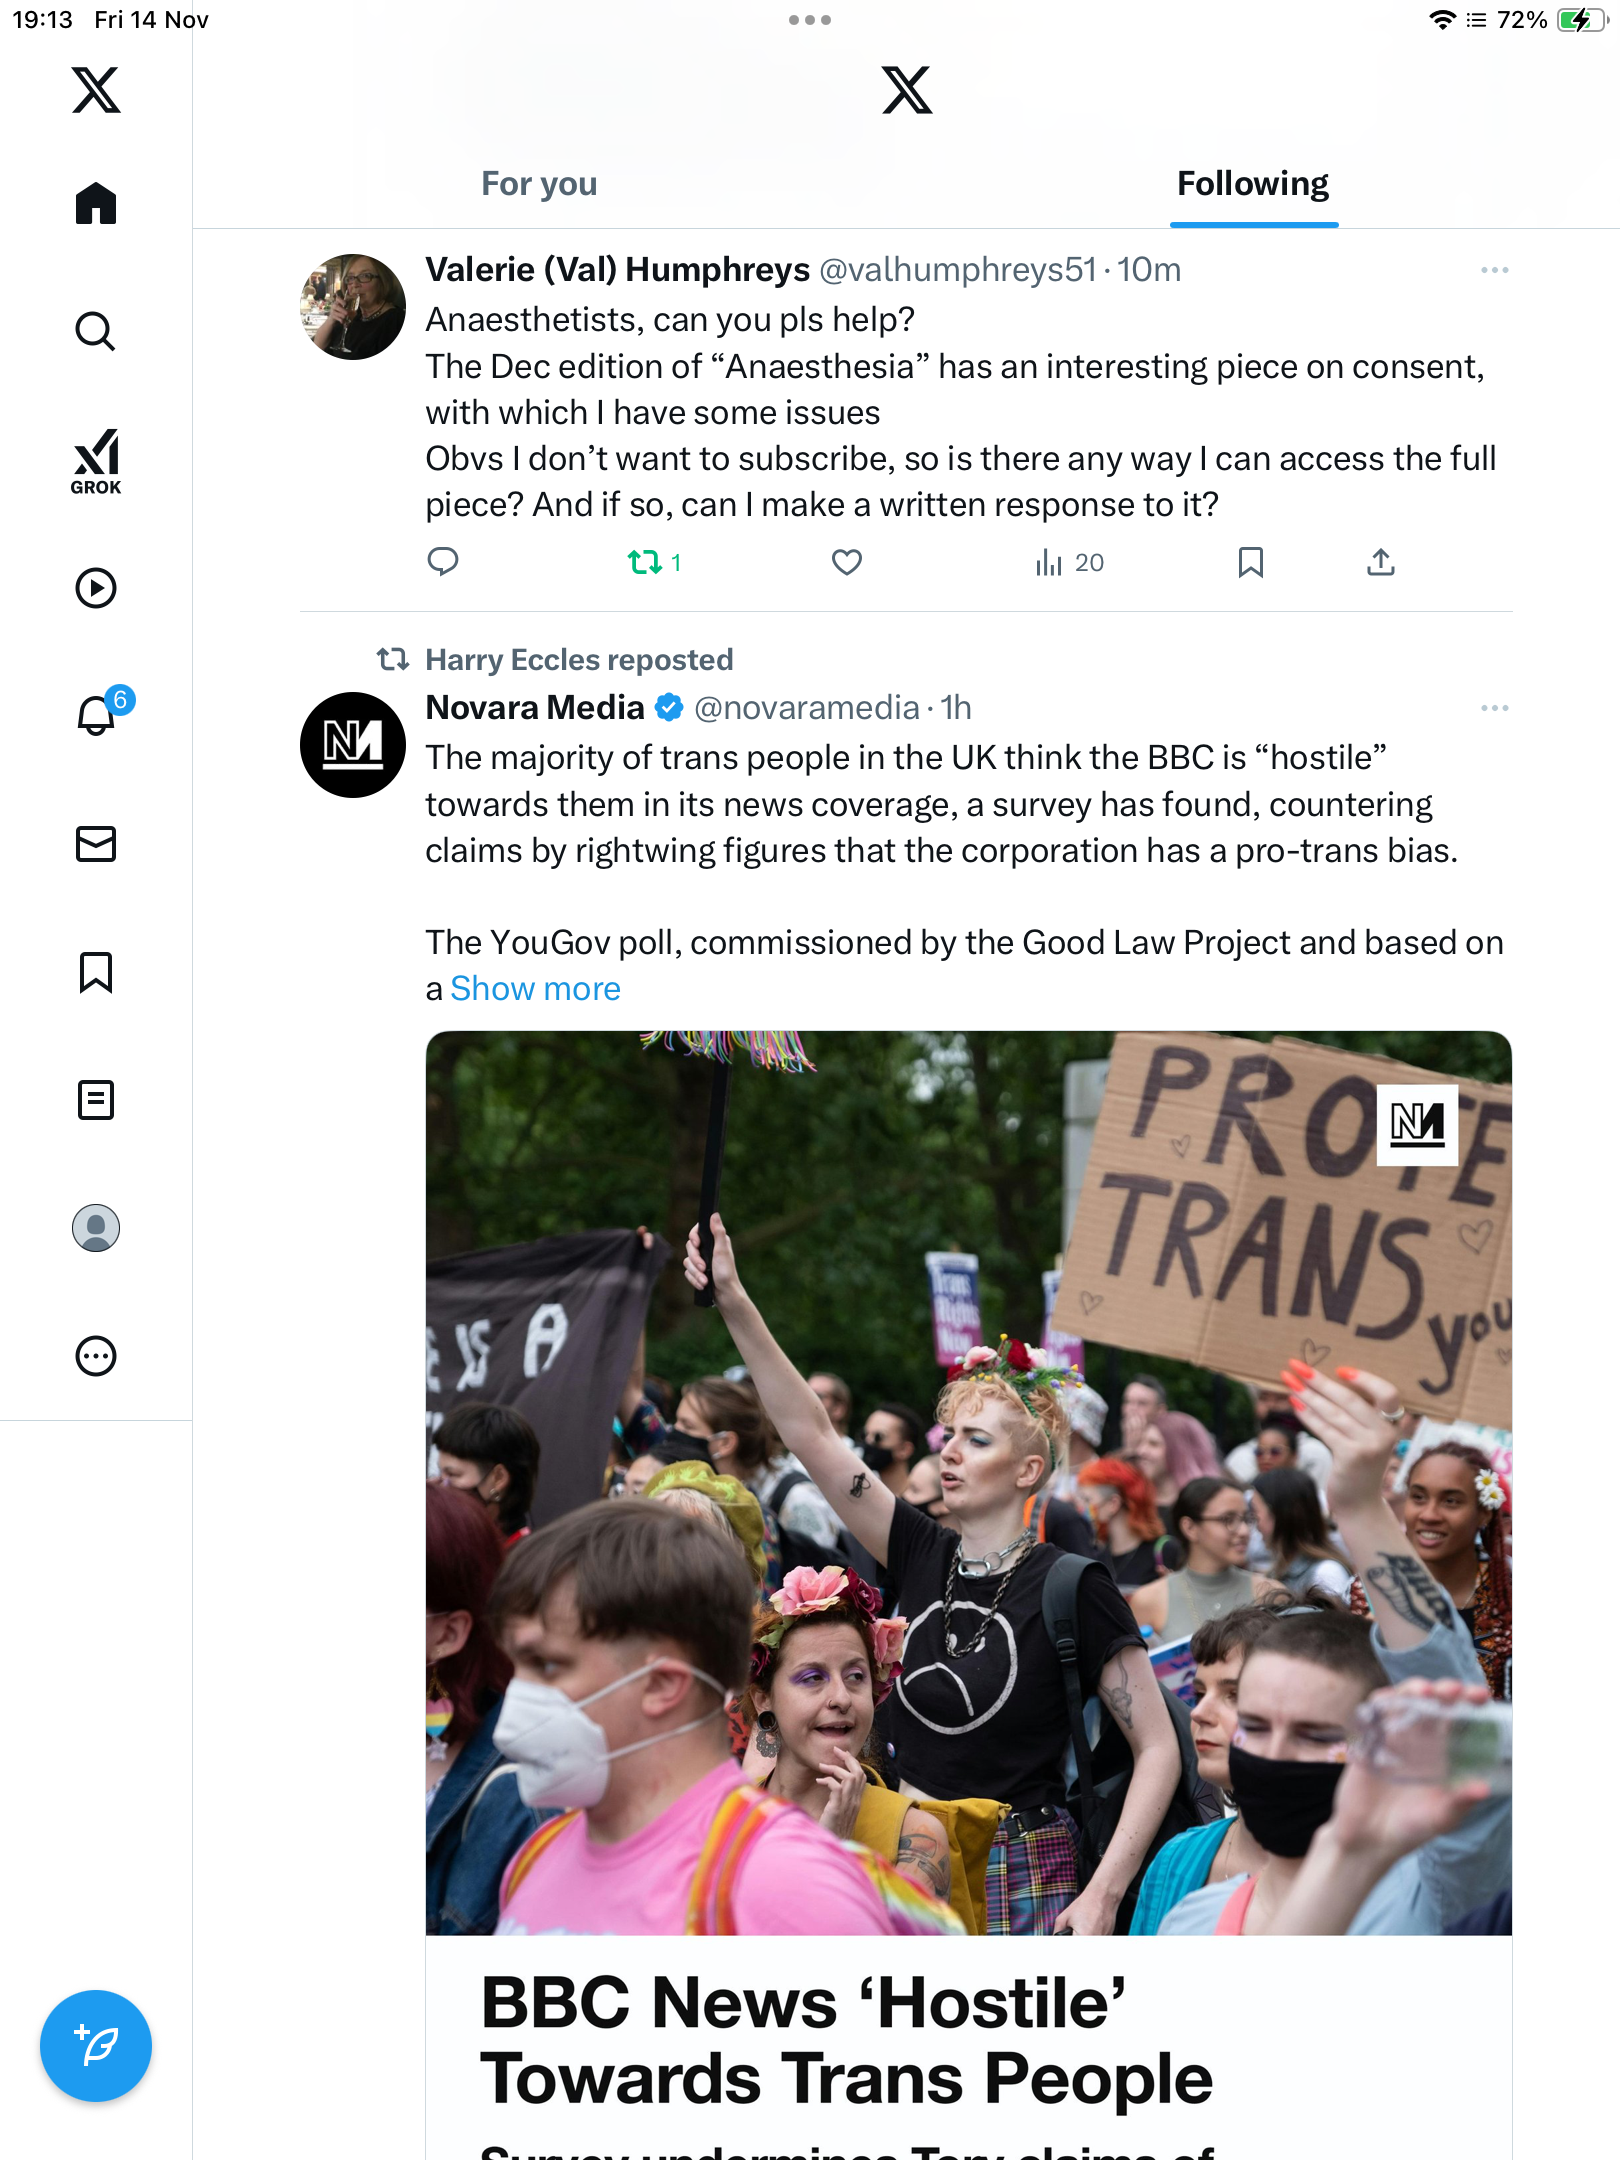The image size is (1620, 2160).
Task: Open the Search icon in sidebar
Action: pos(96,331)
